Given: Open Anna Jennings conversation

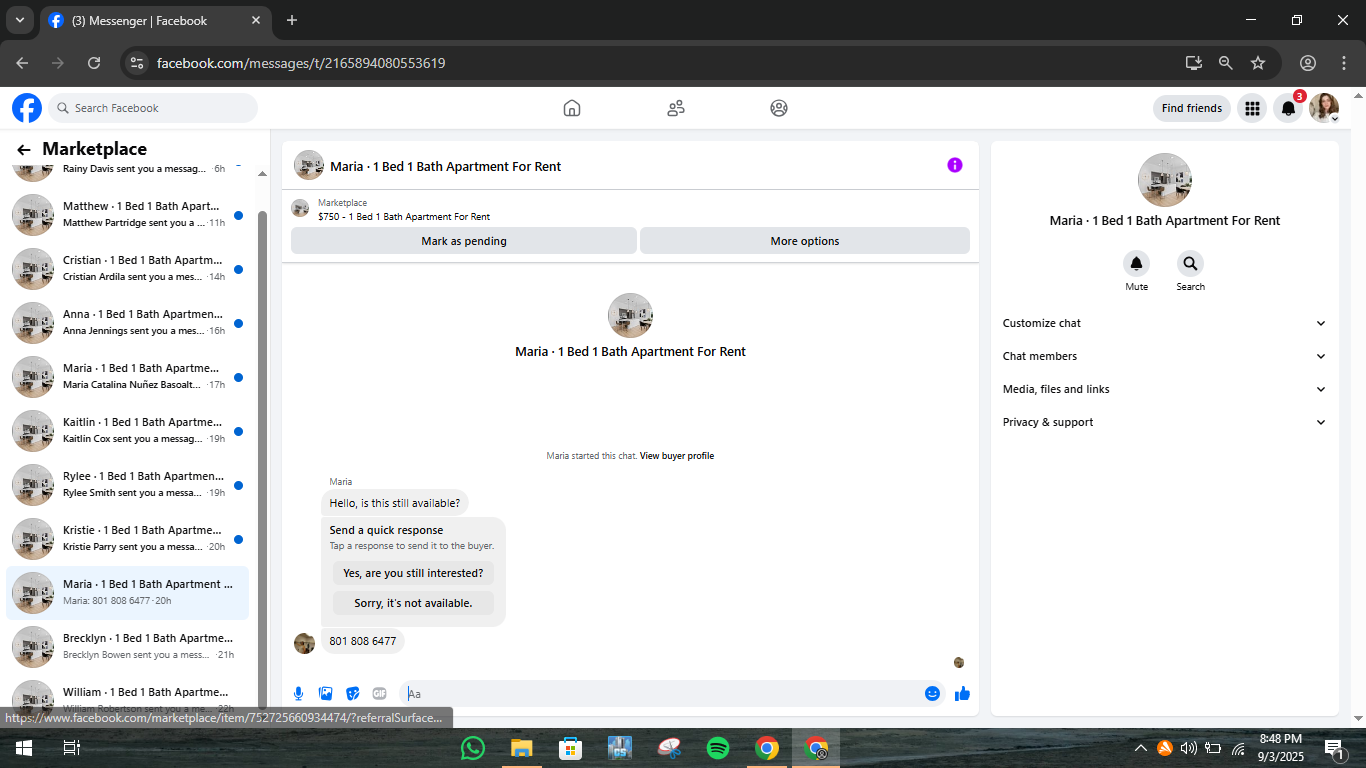Looking at the screenshot, I should coord(128,322).
